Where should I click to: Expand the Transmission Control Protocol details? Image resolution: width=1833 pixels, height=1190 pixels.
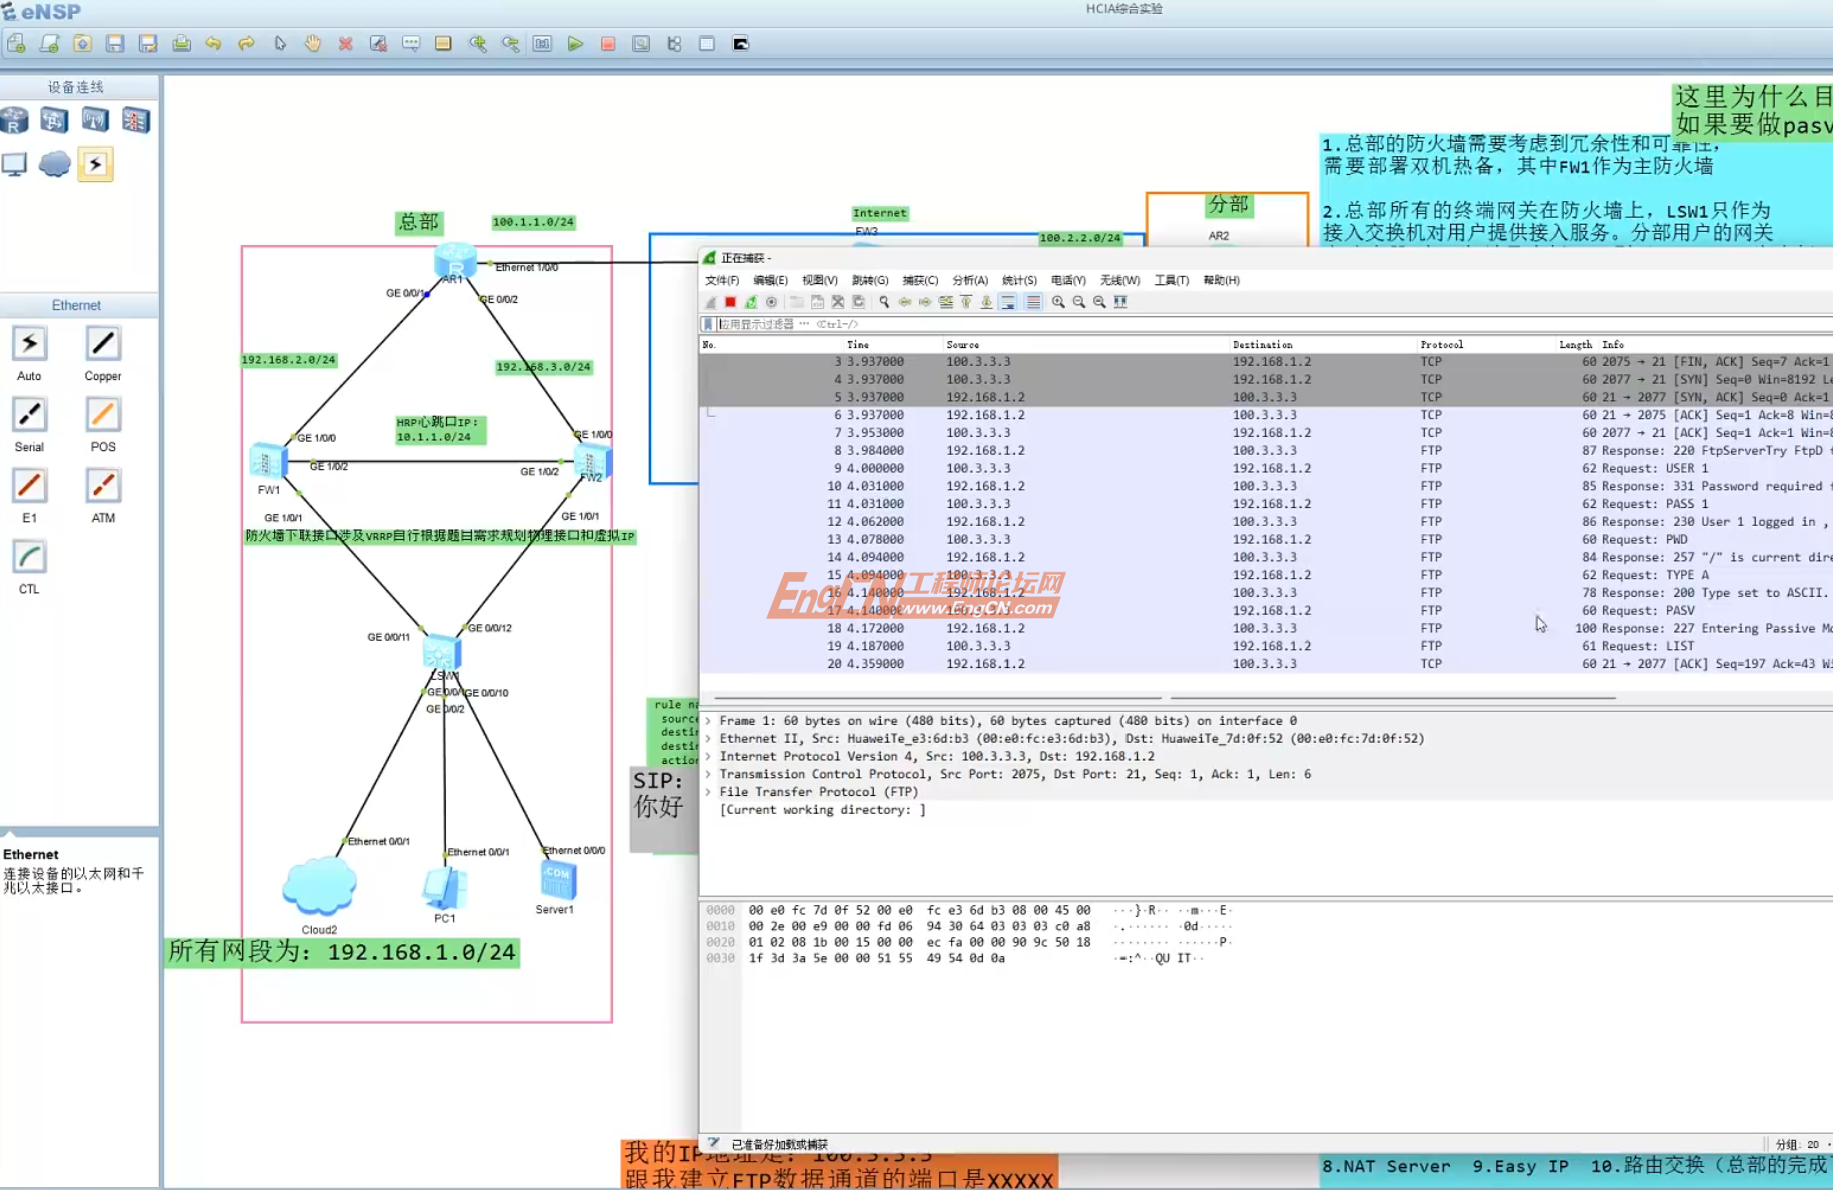coord(709,774)
